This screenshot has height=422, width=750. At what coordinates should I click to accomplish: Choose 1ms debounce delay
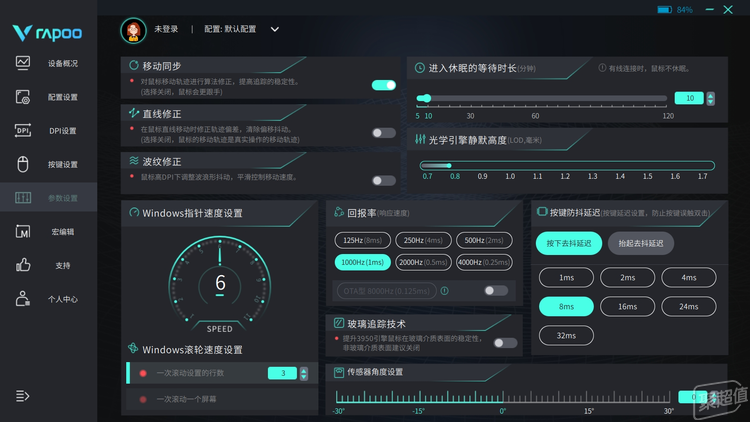coord(566,278)
